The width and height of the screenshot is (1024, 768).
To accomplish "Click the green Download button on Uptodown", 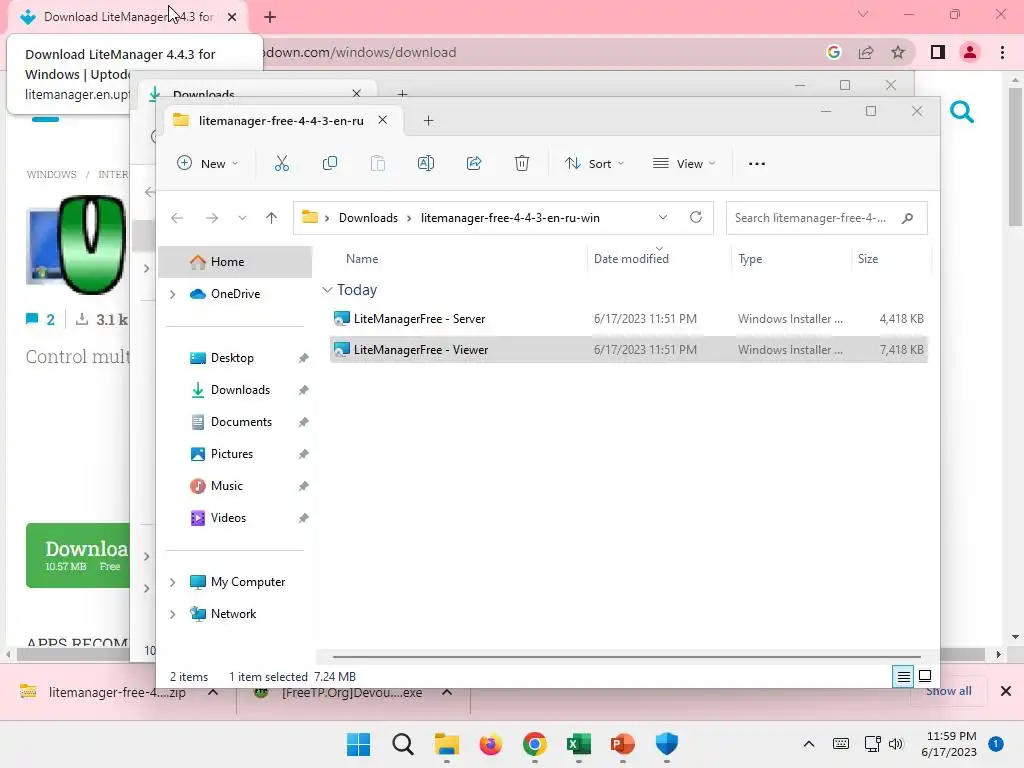I will [78, 556].
